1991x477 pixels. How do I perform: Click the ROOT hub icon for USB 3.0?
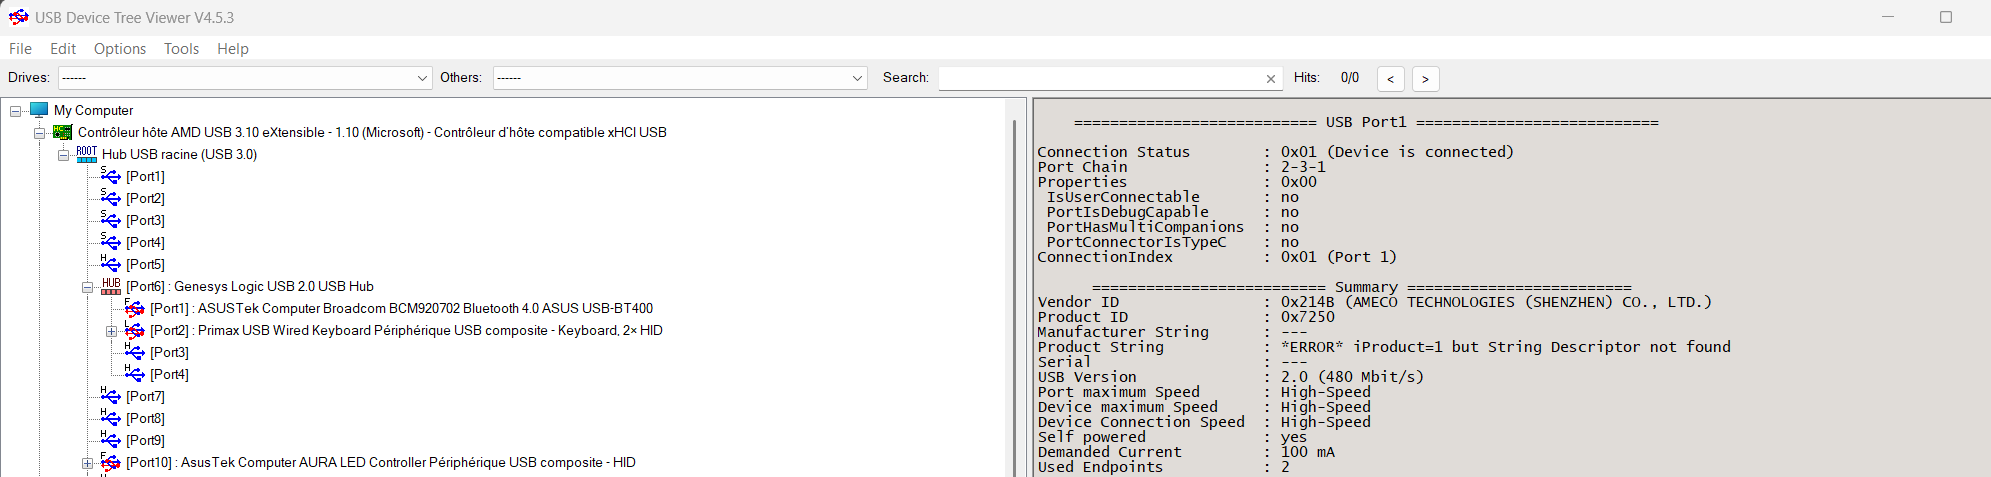pos(87,154)
